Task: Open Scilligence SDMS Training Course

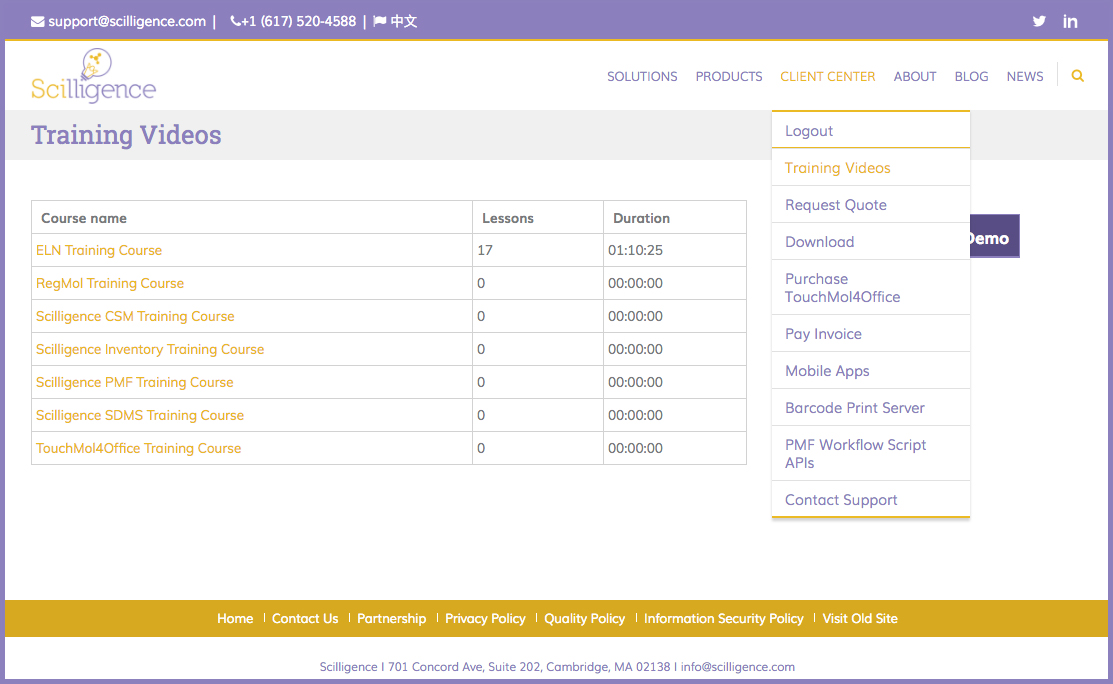Action: point(140,415)
